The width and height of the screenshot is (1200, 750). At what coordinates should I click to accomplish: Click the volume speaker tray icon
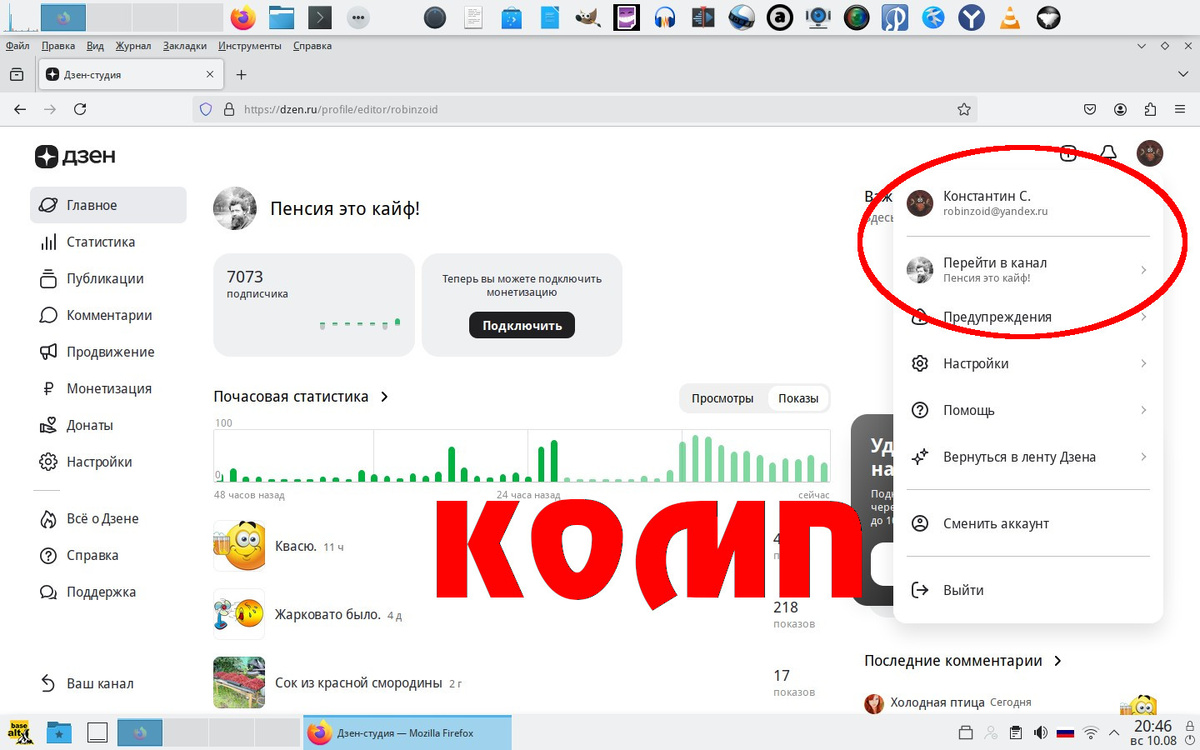pyautogui.click(x=1039, y=733)
